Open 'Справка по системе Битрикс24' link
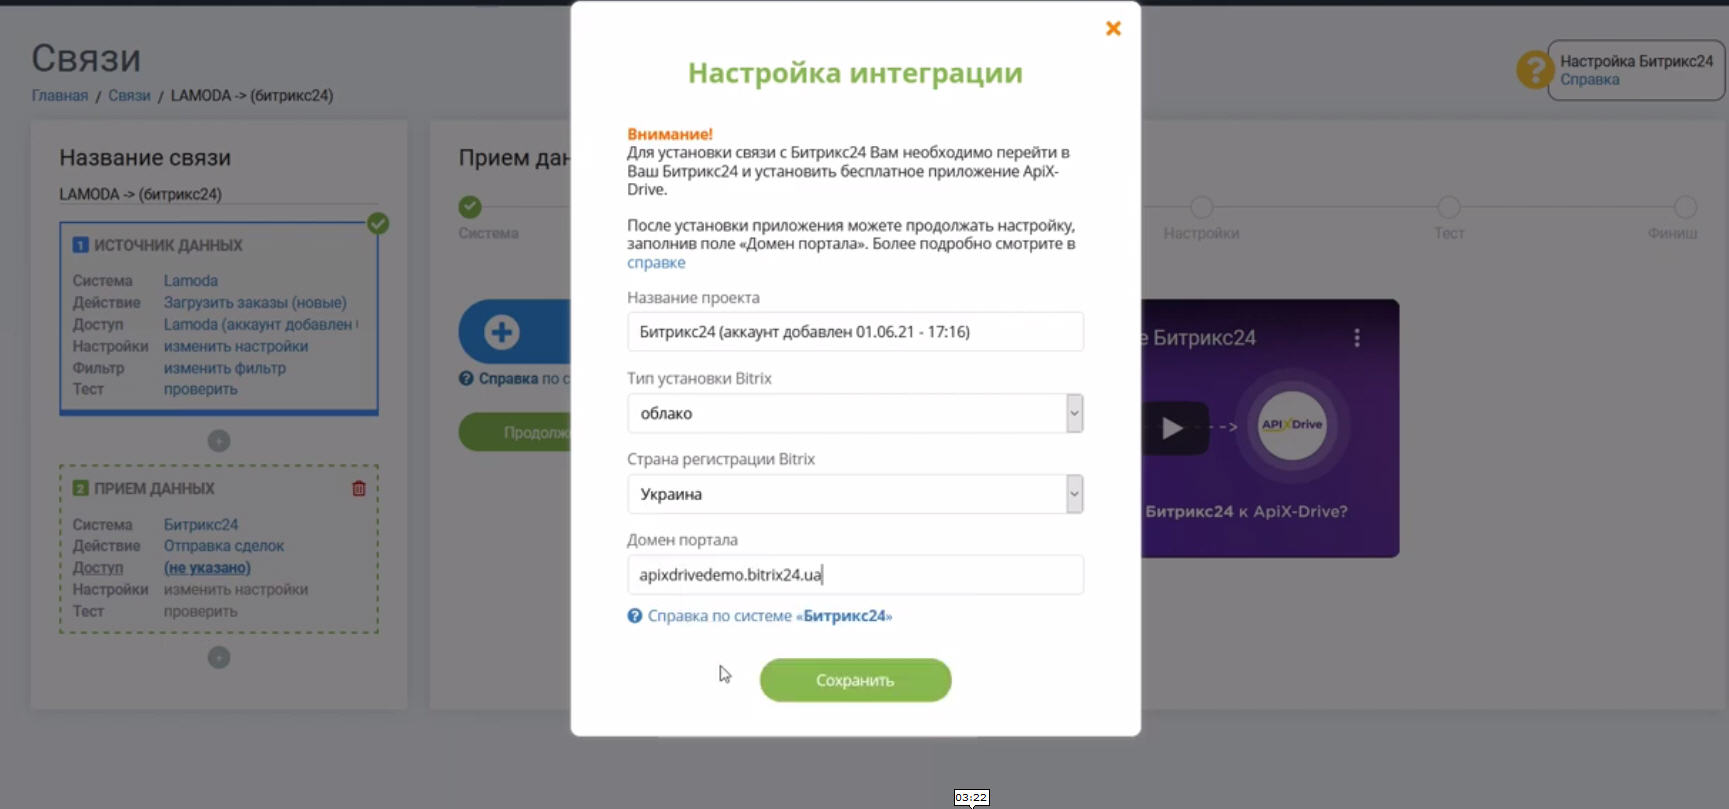The height and width of the screenshot is (809, 1729). point(770,616)
